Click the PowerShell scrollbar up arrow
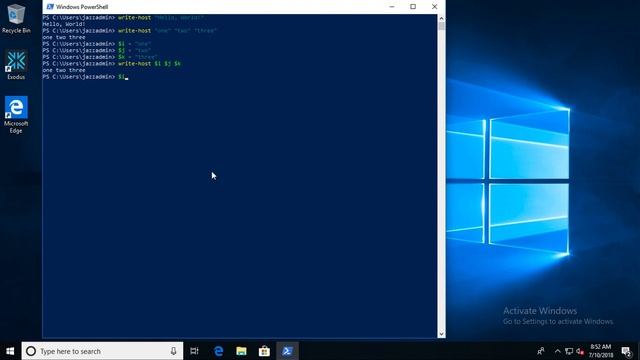This screenshot has width=640, height=360. click(x=441, y=18)
